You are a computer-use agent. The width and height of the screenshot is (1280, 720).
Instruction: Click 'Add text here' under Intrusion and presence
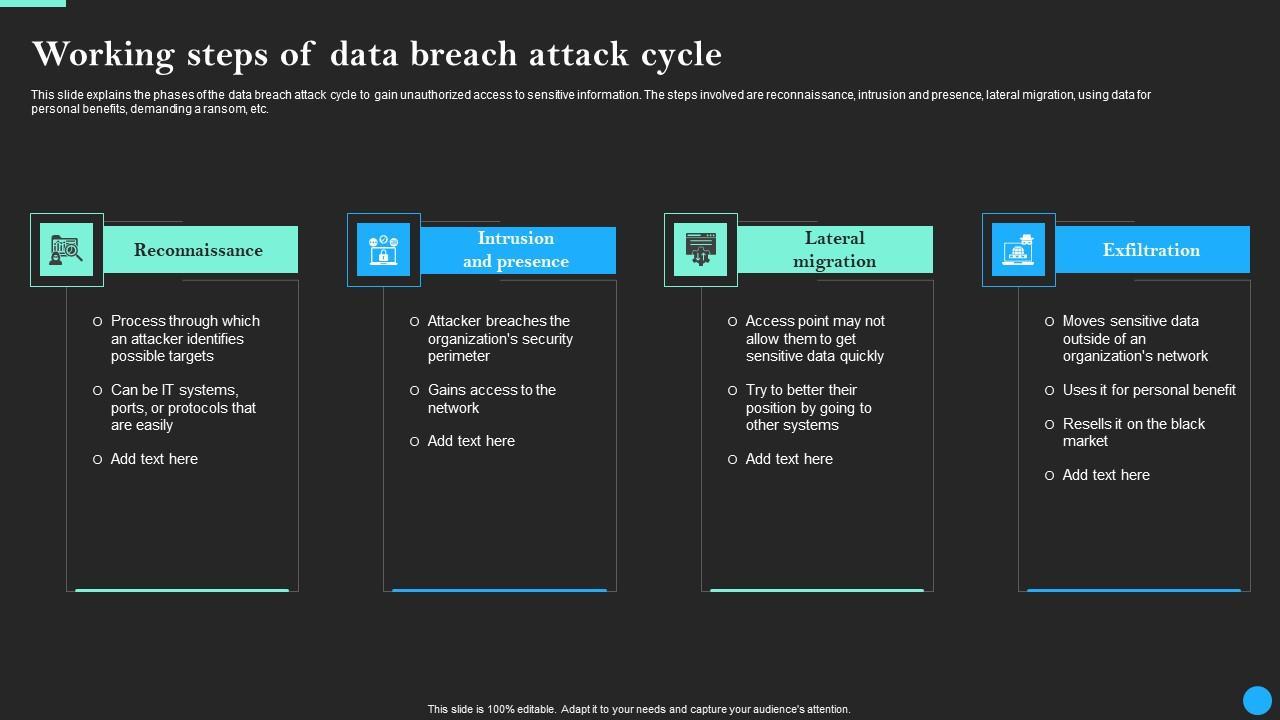[x=471, y=441]
